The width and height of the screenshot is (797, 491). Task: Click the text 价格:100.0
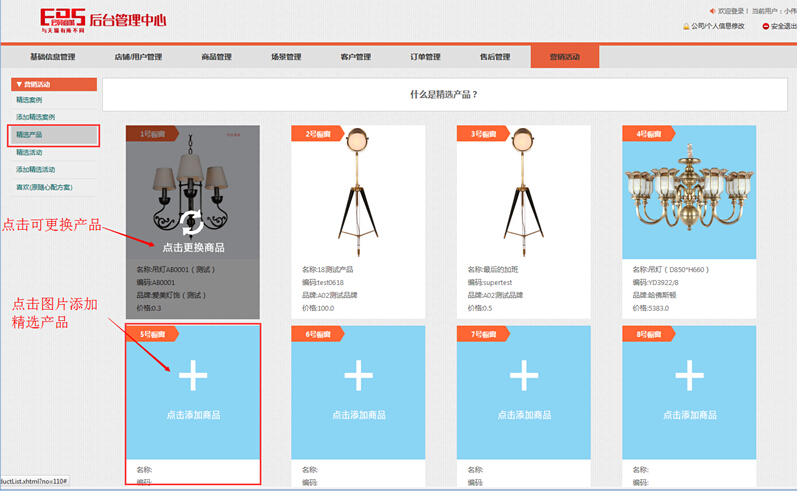pyautogui.click(x=318, y=308)
